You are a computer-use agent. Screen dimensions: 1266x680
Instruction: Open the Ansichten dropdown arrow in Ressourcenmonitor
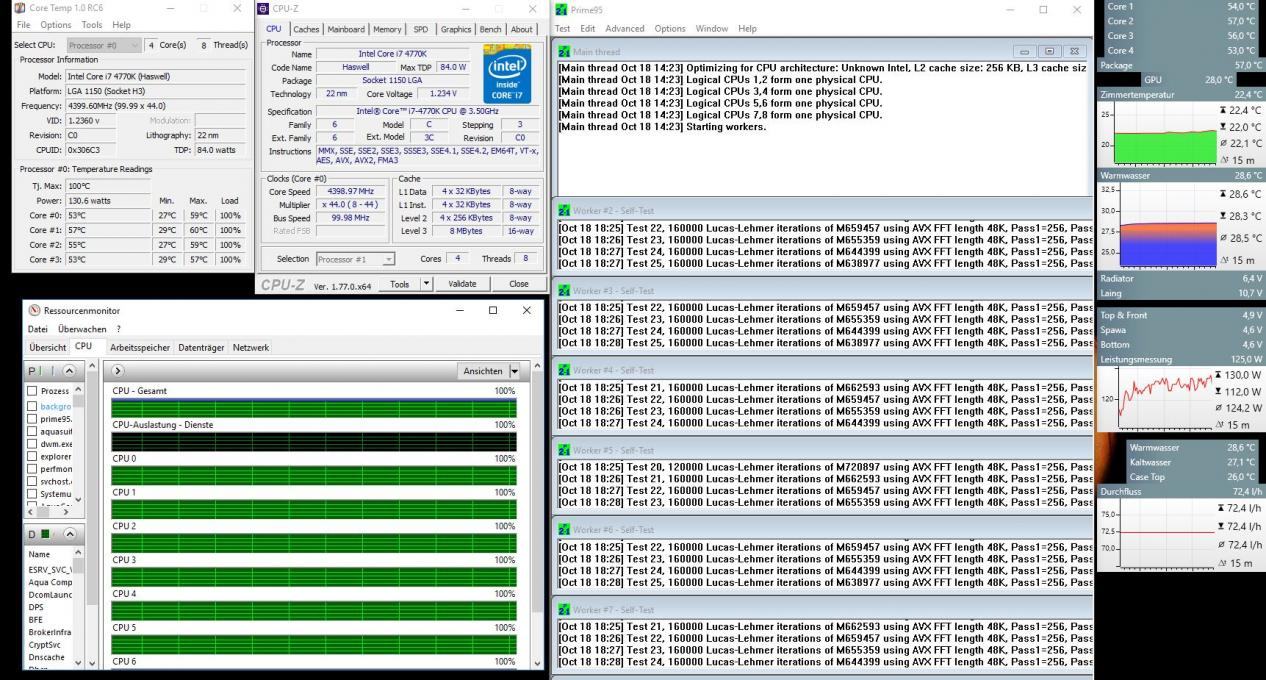pos(515,370)
